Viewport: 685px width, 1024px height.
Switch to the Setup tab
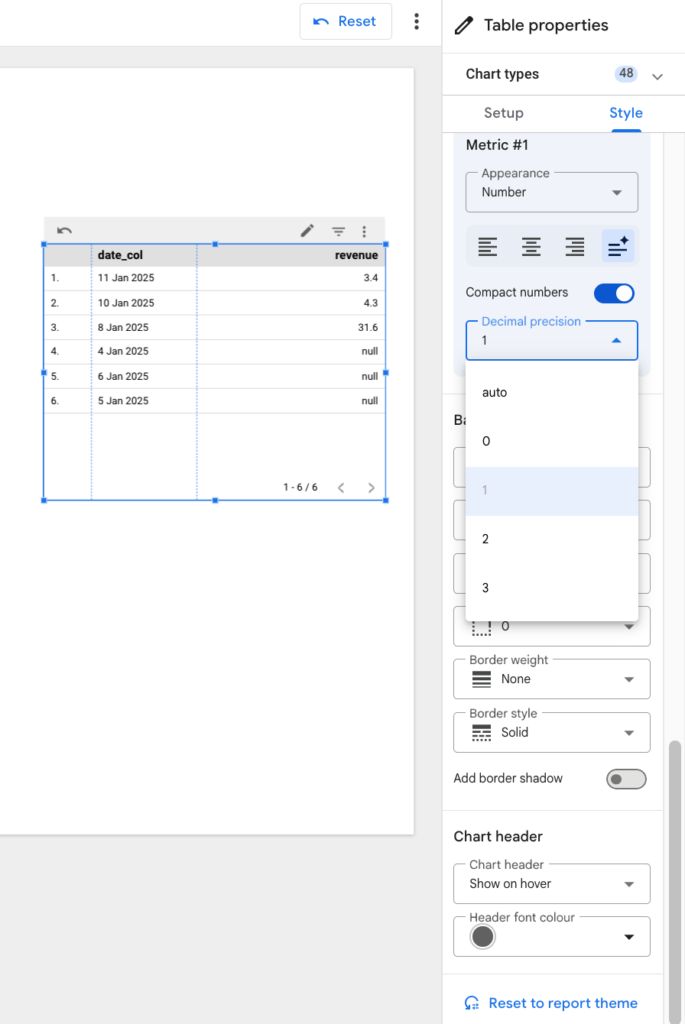coord(503,113)
